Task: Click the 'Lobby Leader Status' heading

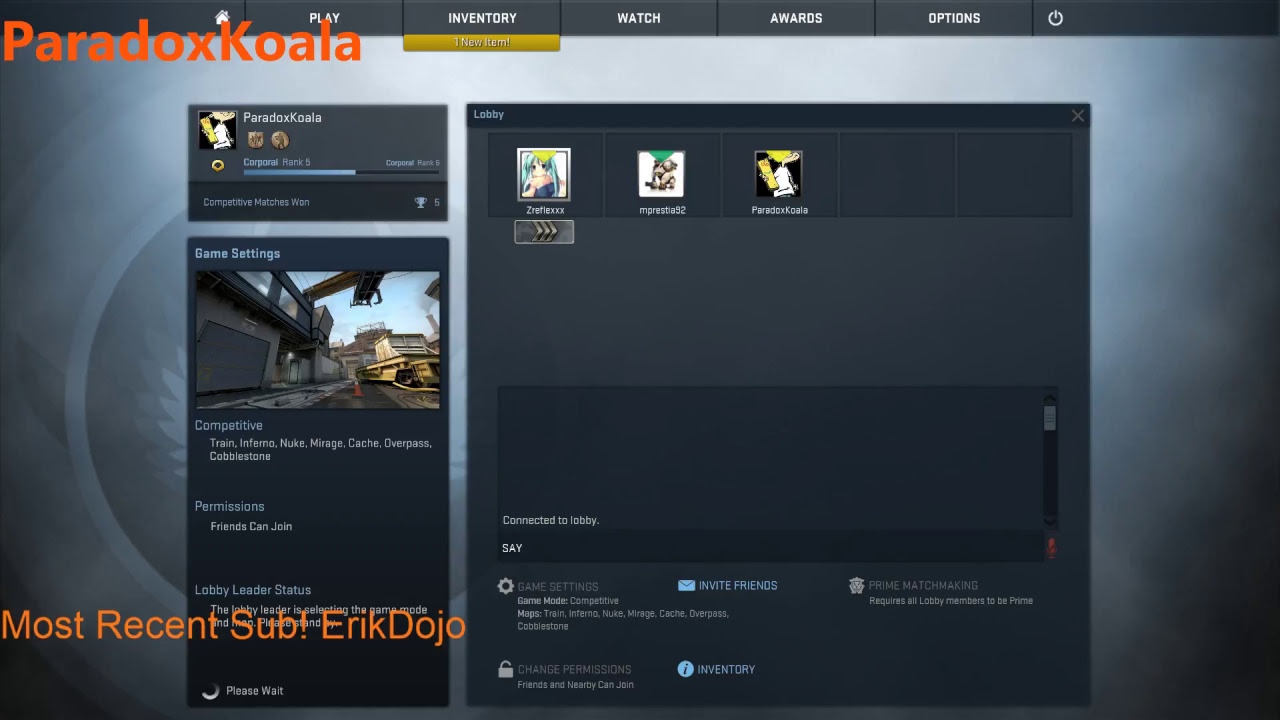Action: click(253, 590)
